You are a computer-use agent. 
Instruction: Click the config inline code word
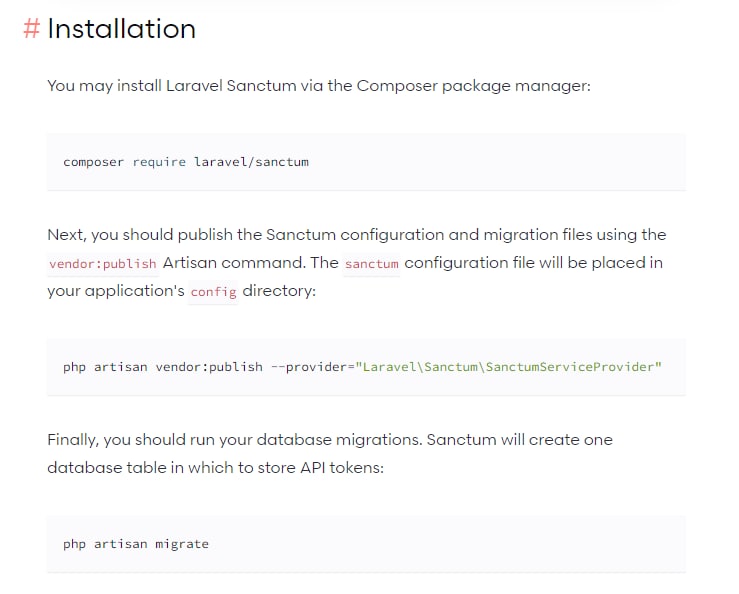[213, 292]
